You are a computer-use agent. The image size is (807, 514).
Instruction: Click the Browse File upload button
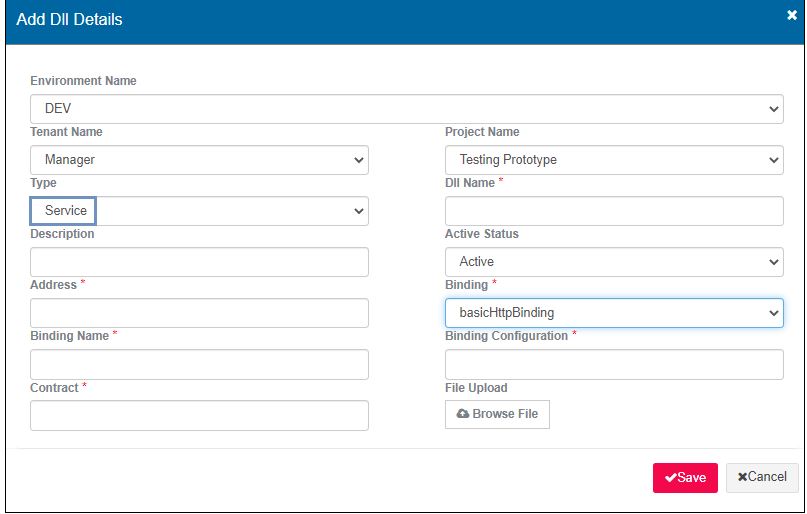(497, 414)
